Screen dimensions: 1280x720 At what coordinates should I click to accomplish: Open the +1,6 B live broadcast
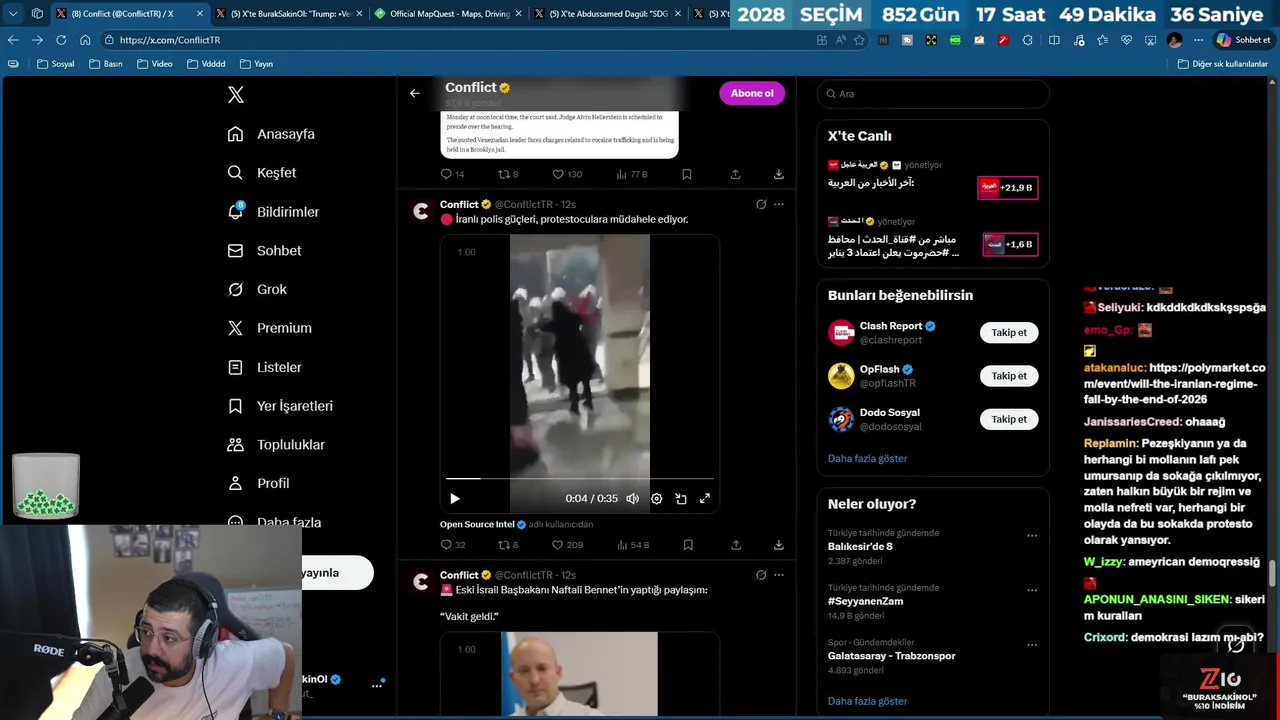[1010, 244]
